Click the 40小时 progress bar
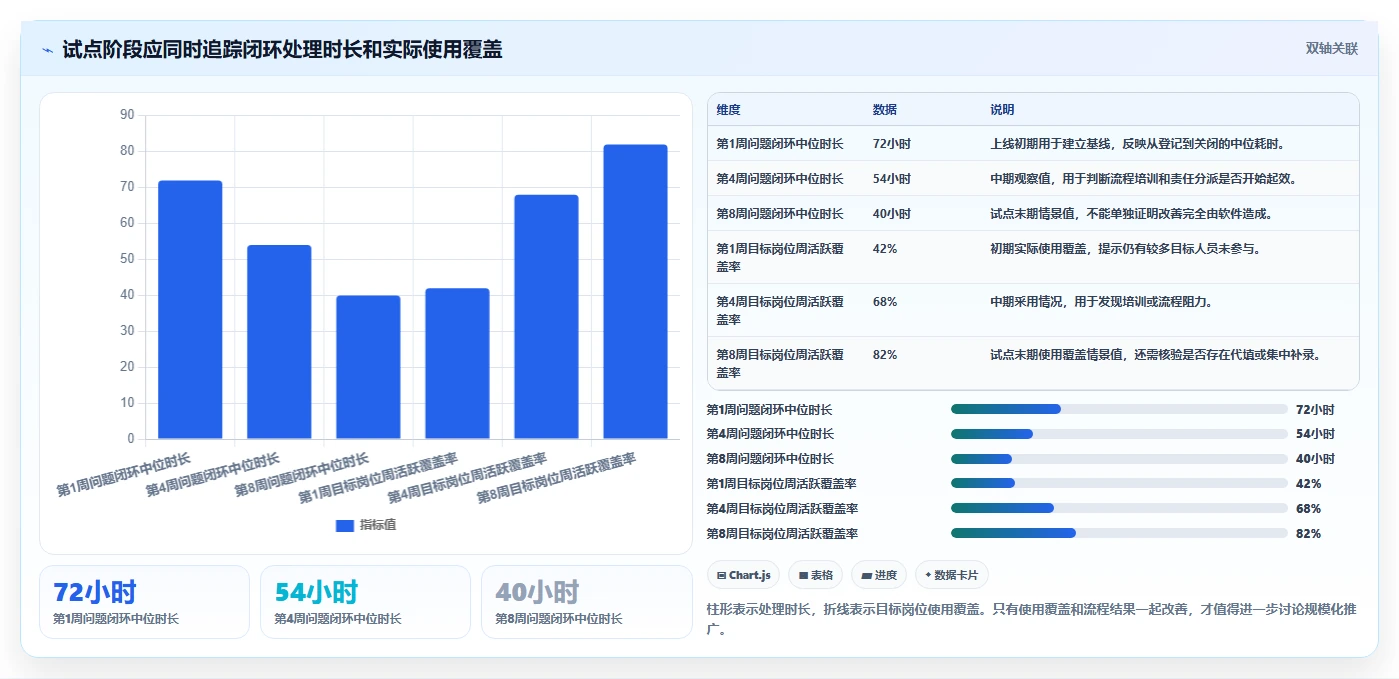 (1119, 459)
